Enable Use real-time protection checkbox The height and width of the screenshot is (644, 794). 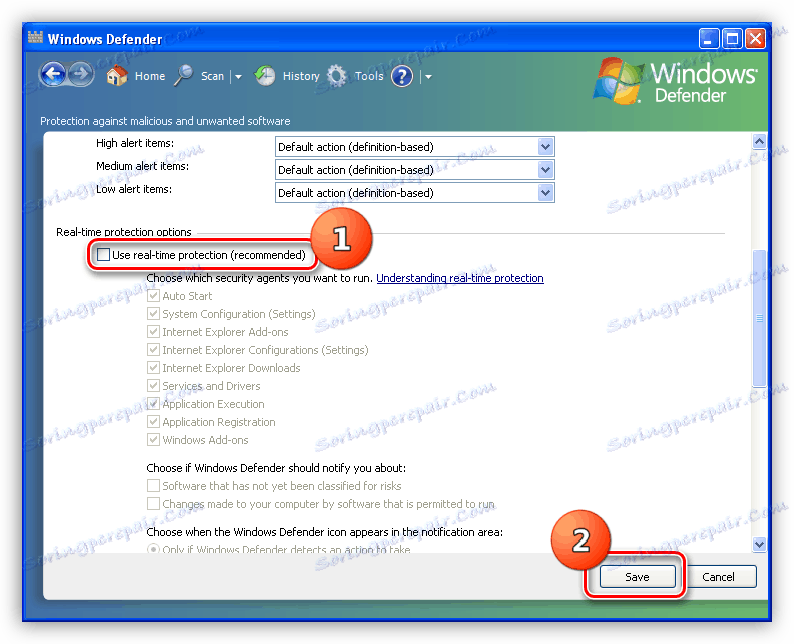(103, 254)
